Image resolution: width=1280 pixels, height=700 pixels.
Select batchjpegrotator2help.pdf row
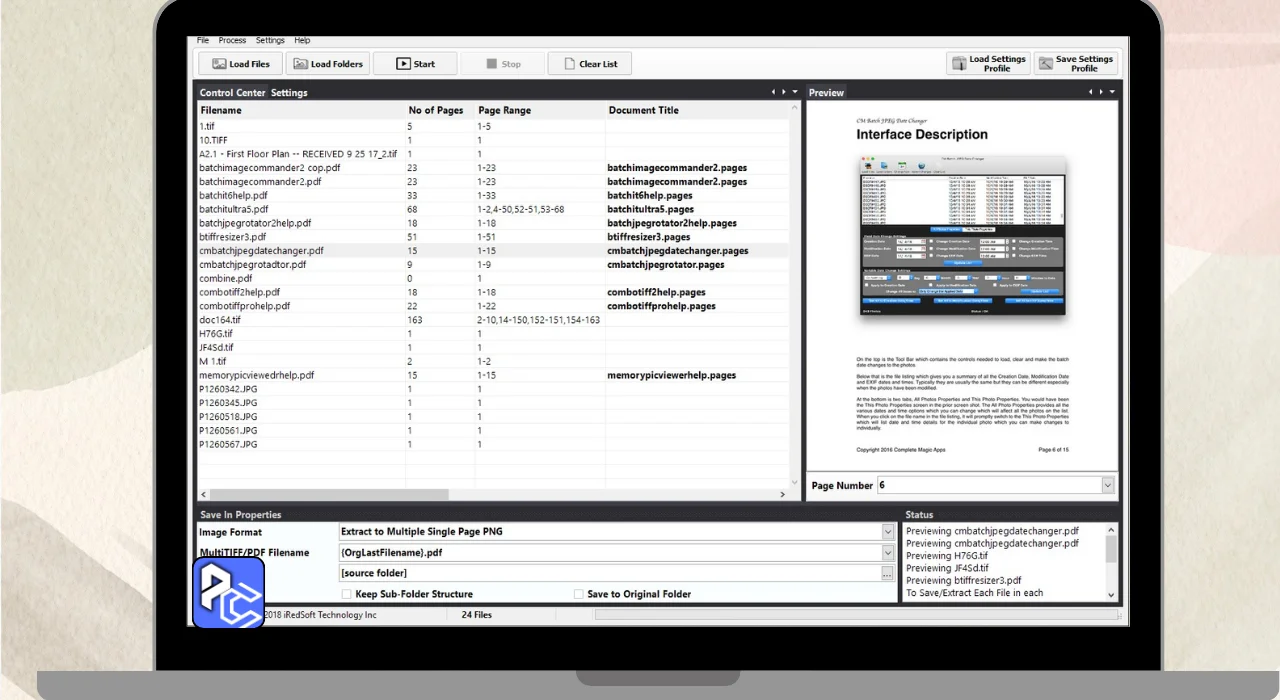coord(492,224)
